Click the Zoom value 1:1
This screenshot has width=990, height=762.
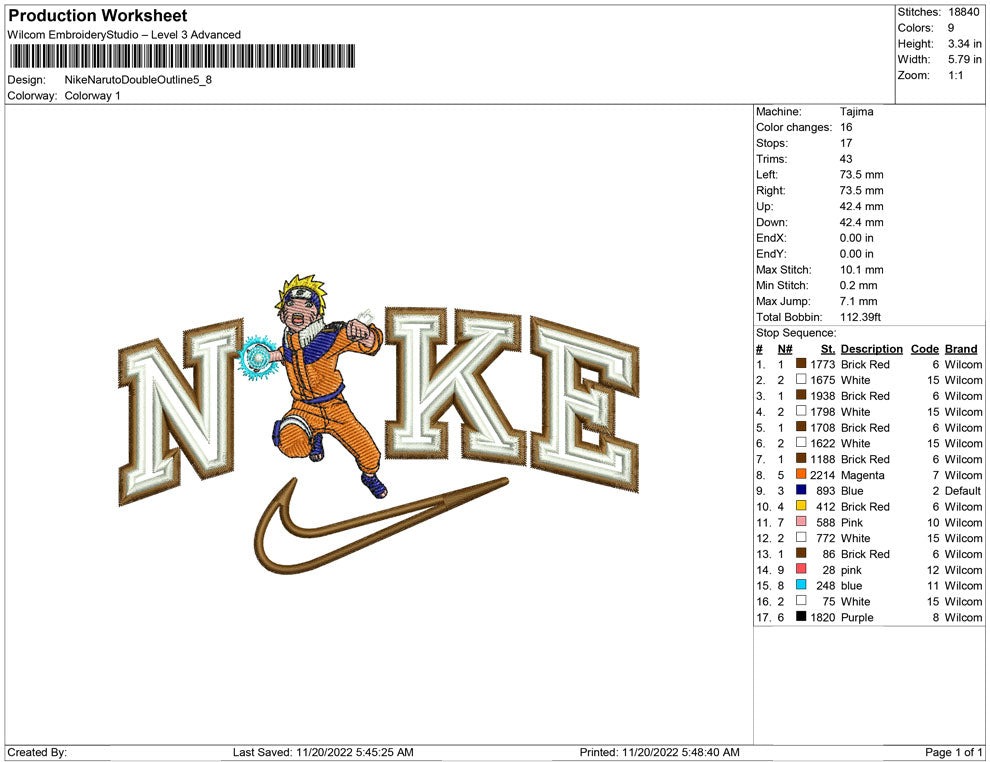(955, 75)
